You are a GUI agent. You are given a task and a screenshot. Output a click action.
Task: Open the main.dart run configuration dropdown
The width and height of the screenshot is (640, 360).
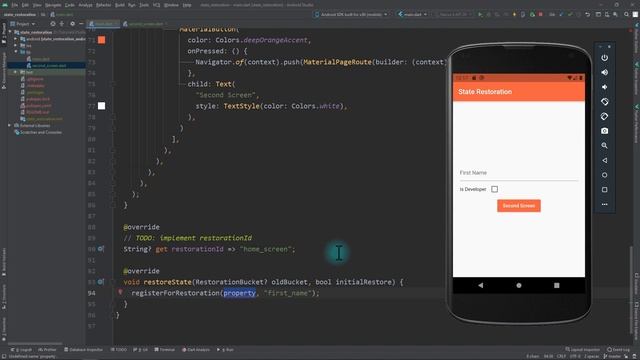click(412, 14)
